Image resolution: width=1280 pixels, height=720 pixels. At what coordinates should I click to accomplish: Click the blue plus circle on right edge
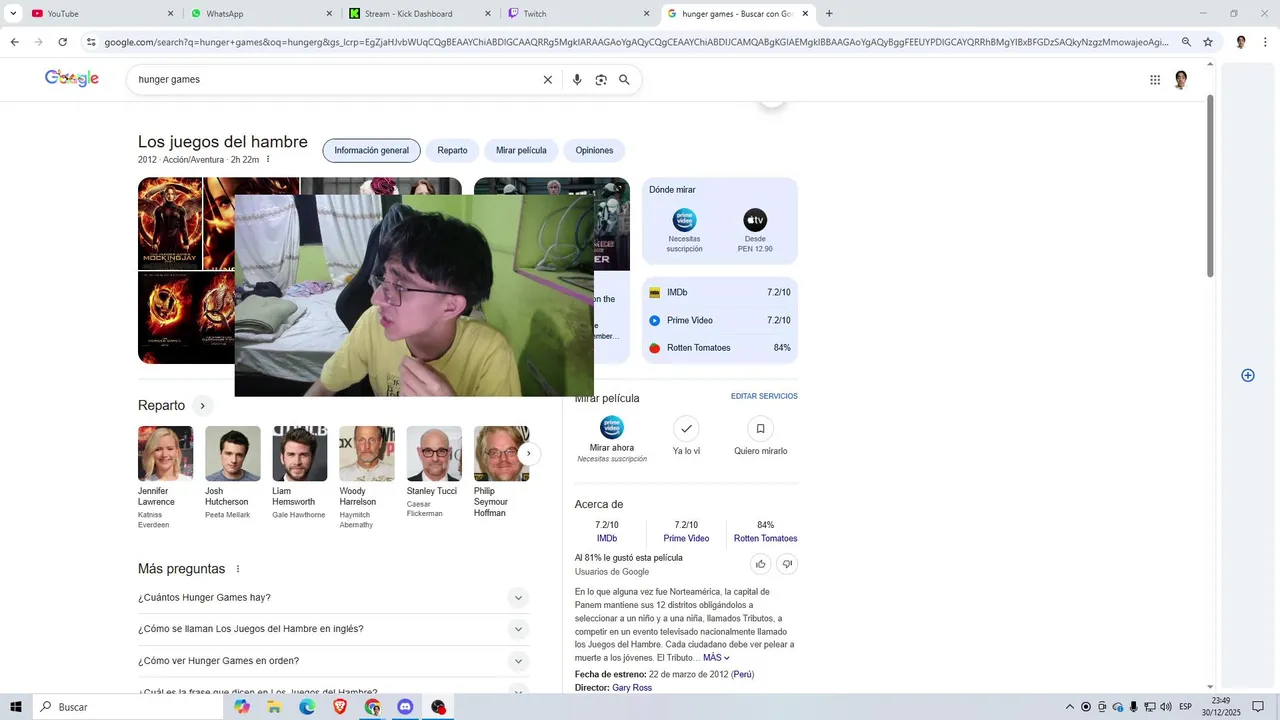pyautogui.click(x=1248, y=375)
